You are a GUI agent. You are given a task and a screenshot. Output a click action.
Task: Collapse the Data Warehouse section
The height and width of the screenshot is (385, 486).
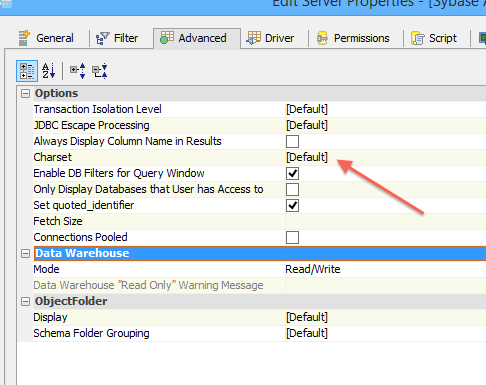coord(25,254)
